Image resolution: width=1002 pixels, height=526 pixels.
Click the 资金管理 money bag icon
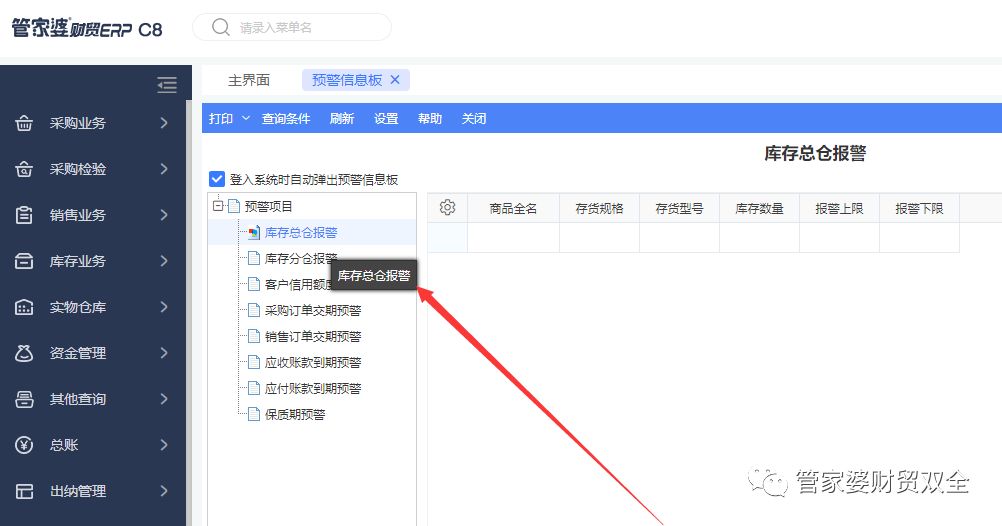pos(25,353)
